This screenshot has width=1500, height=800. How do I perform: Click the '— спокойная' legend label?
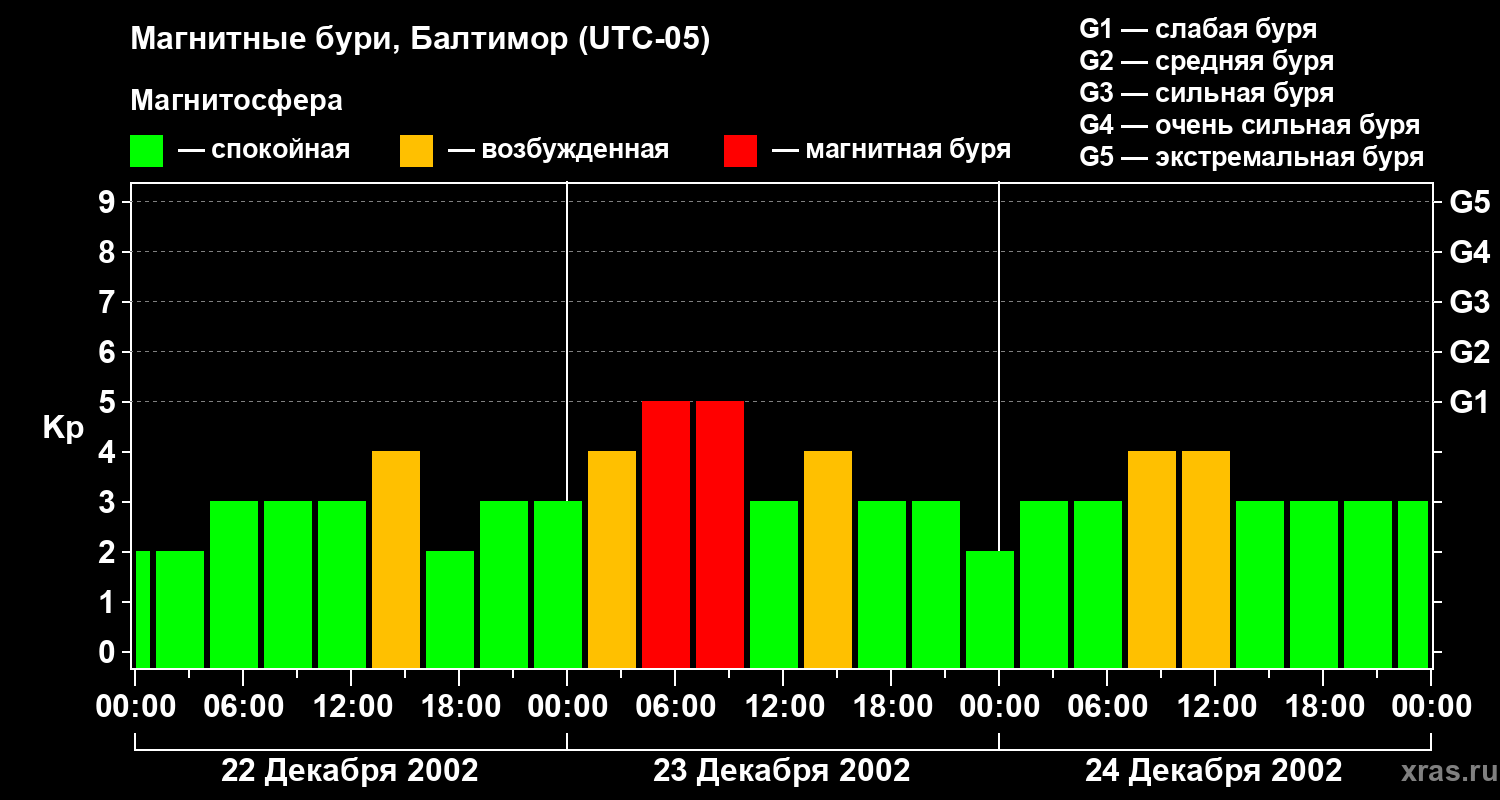pyautogui.click(x=264, y=150)
